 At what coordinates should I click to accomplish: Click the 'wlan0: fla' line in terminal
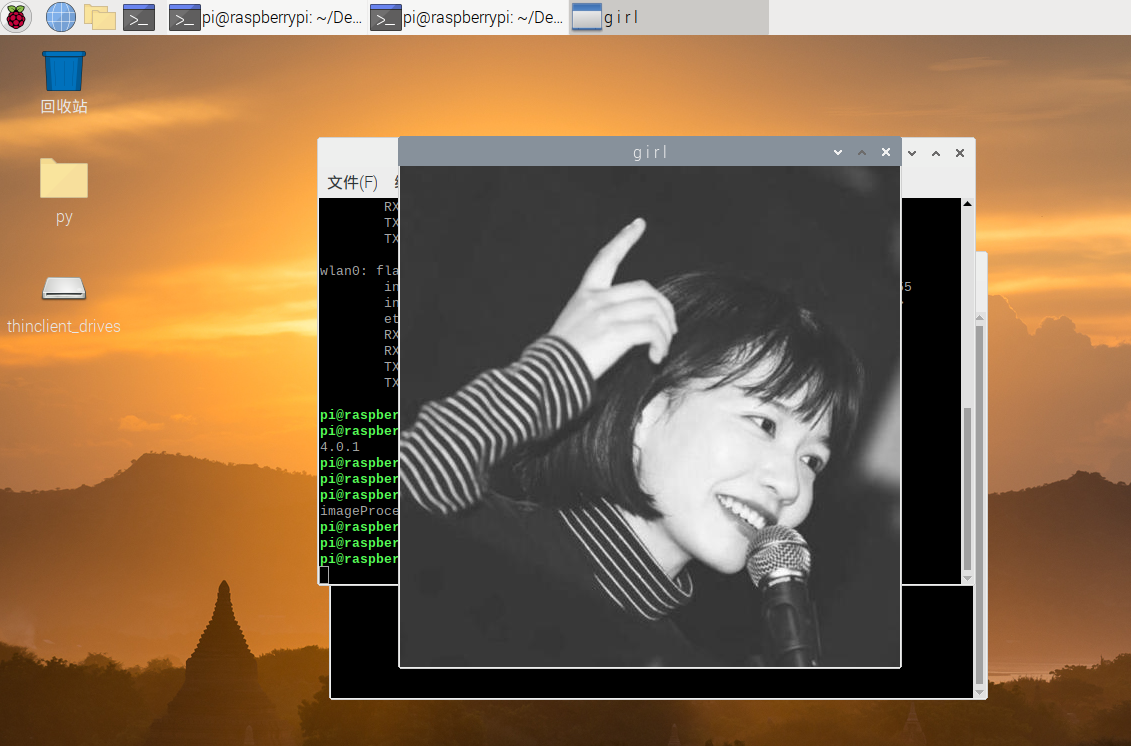(359, 271)
